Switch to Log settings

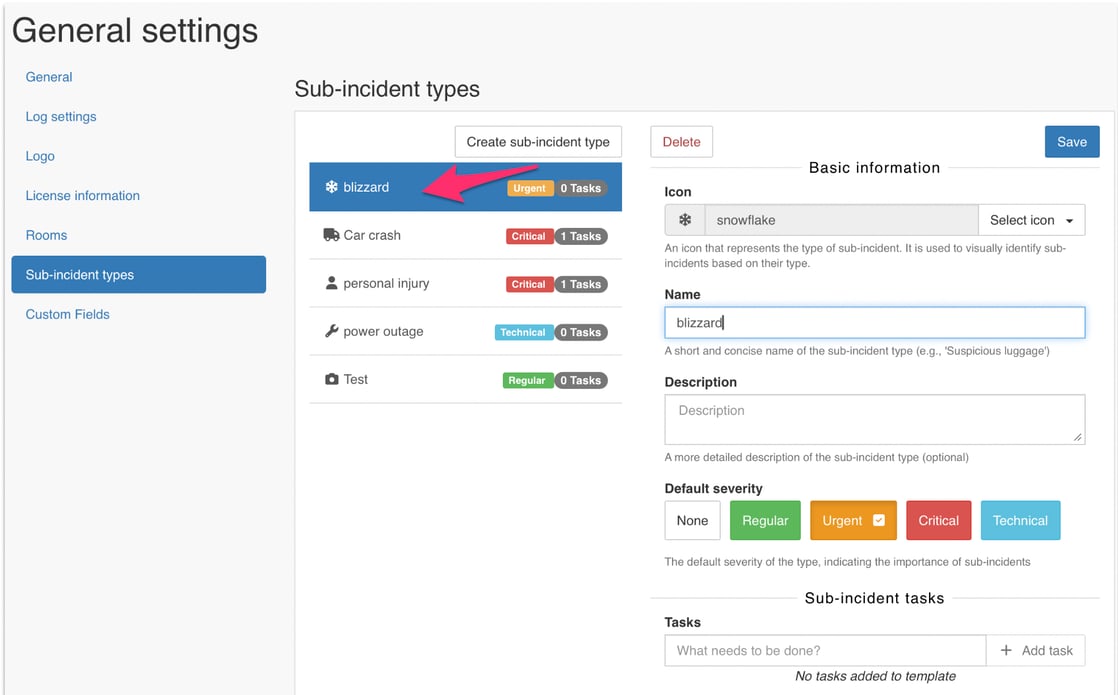point(61,116)
